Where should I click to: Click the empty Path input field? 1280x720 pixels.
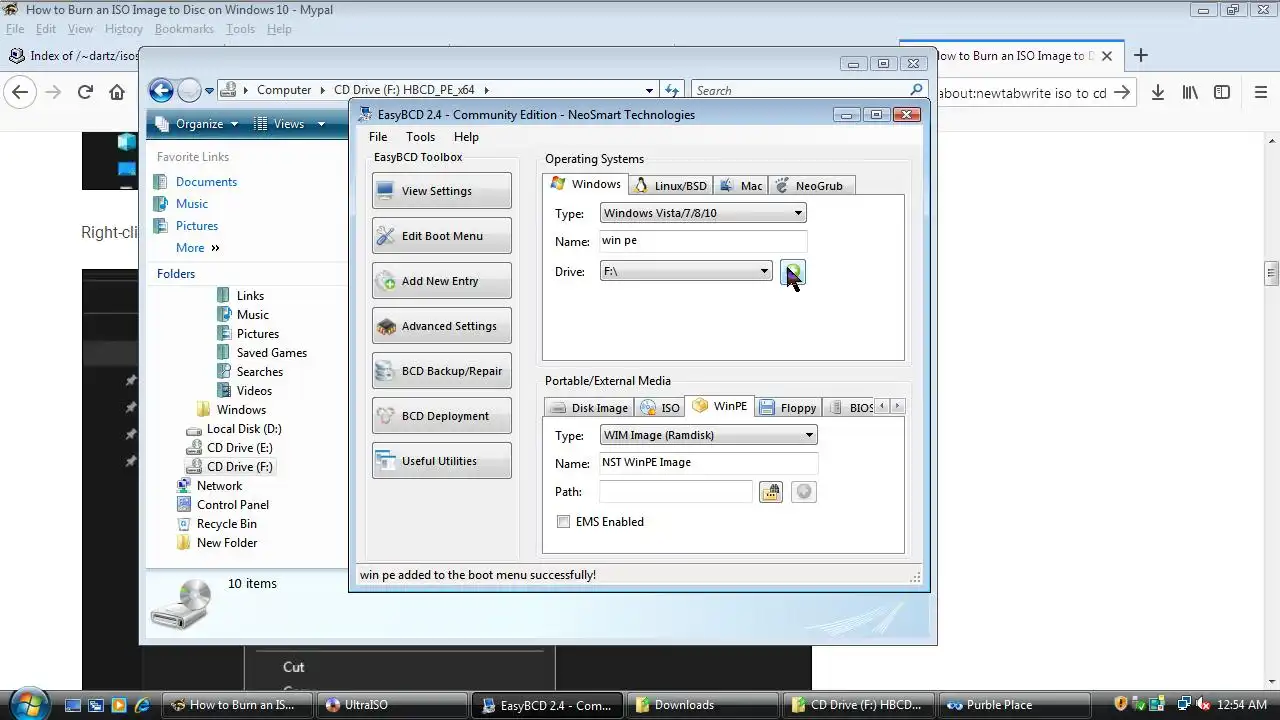[x=675, y=492]
